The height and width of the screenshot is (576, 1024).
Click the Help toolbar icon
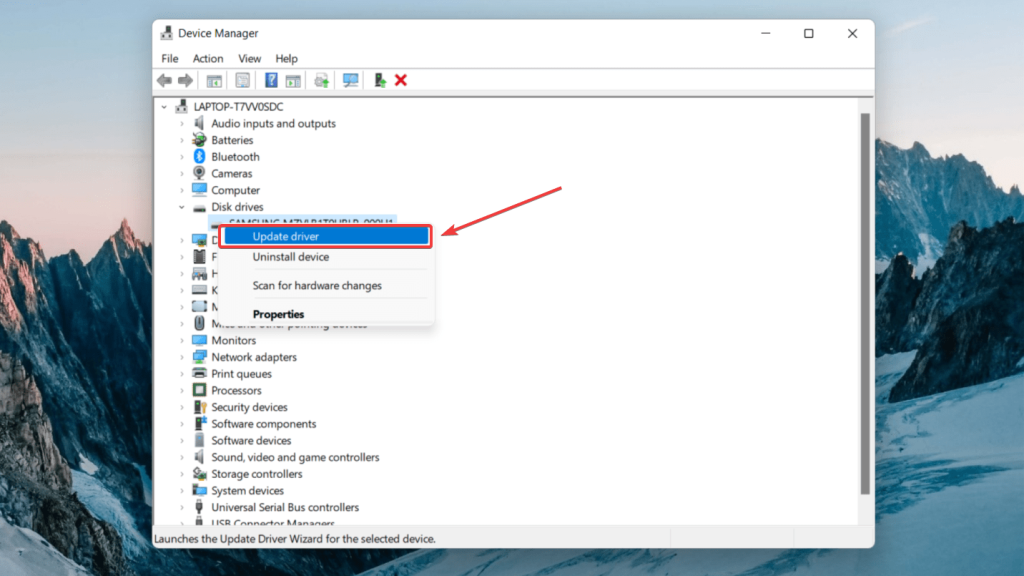271,80
